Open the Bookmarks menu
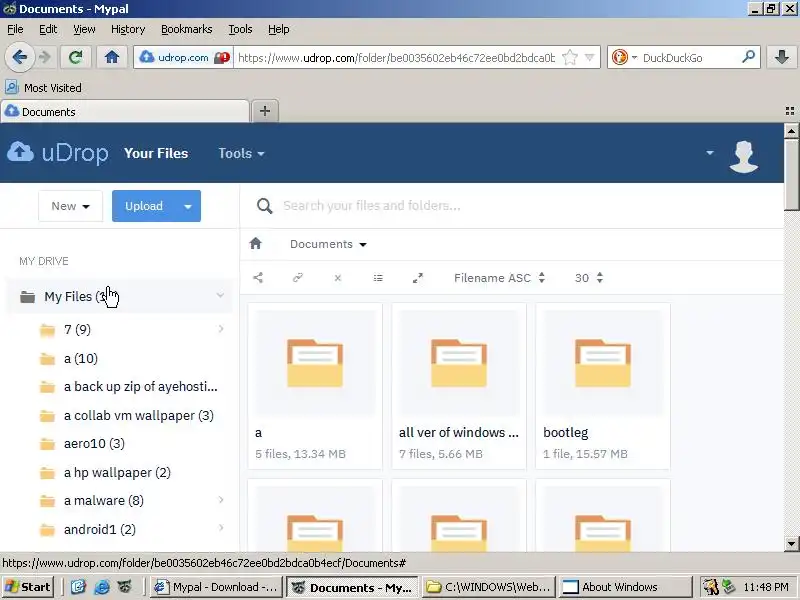 [x=187, y=29]
